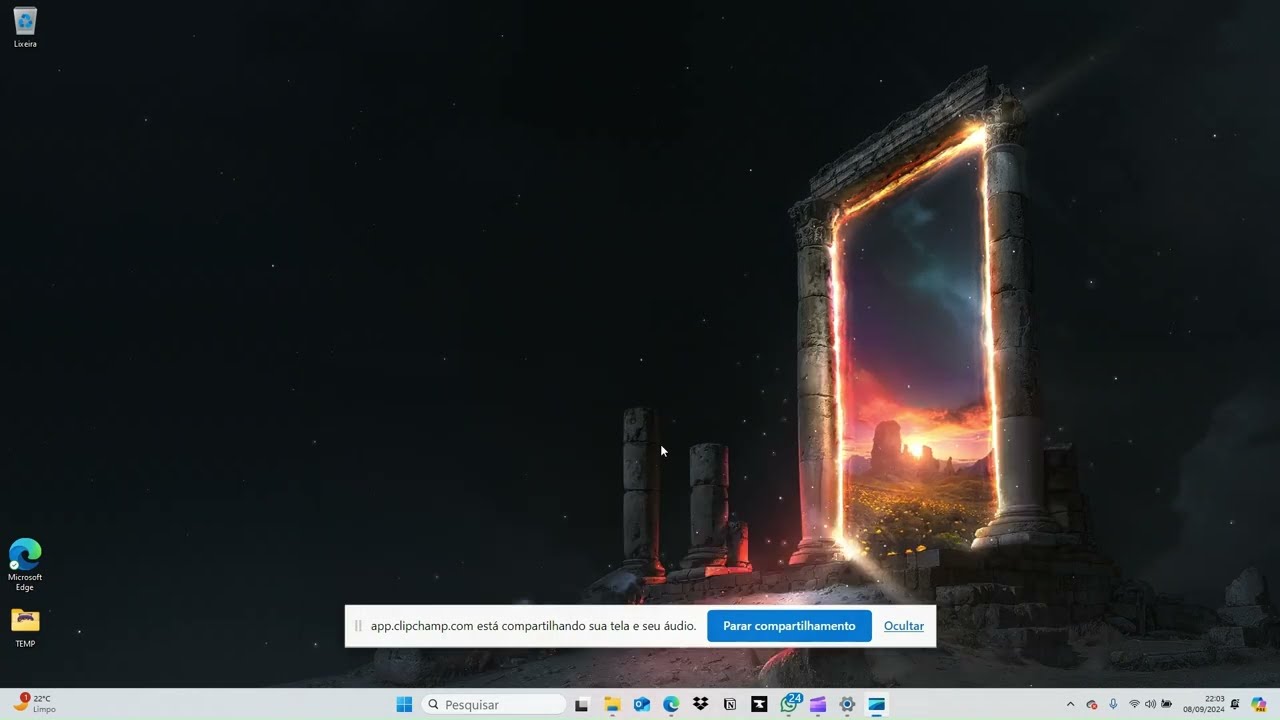Open WhatsApp with 24 notifications
This screenshot has height=720, width=1280.
pos(789,704)
